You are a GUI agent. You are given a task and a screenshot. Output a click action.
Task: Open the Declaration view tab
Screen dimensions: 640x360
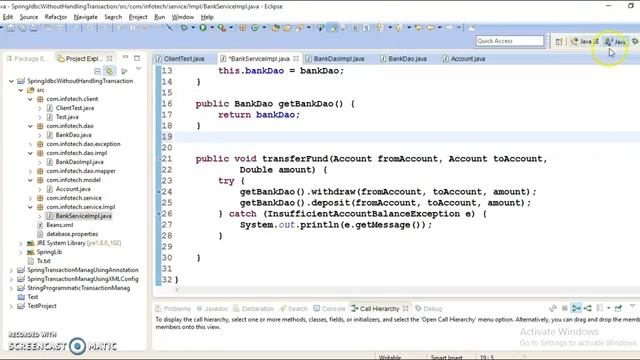pos(253,309)
